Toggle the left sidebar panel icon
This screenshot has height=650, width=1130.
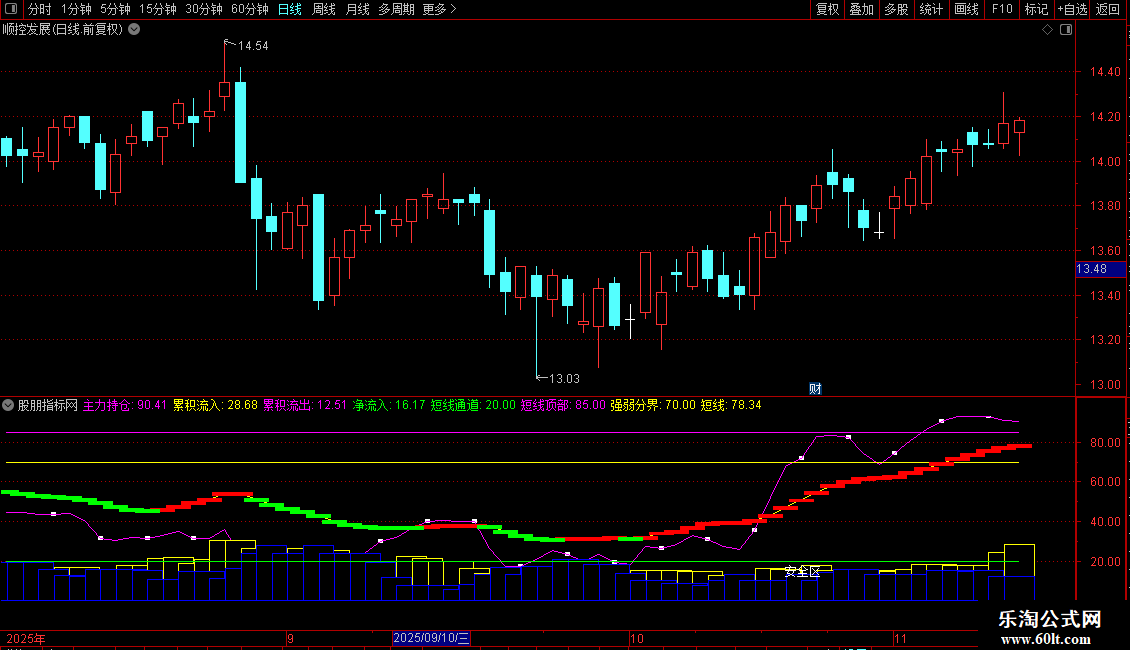point(11,9)
